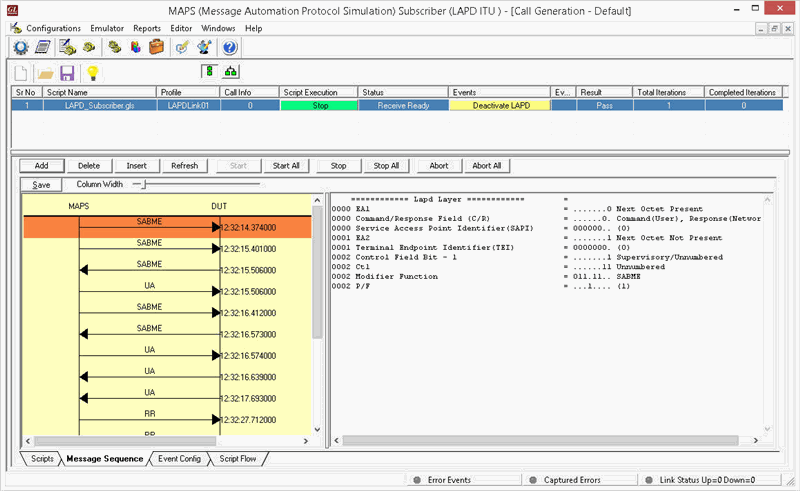Click the Start All button
The image size is (800, 491).
click(286, 166)
